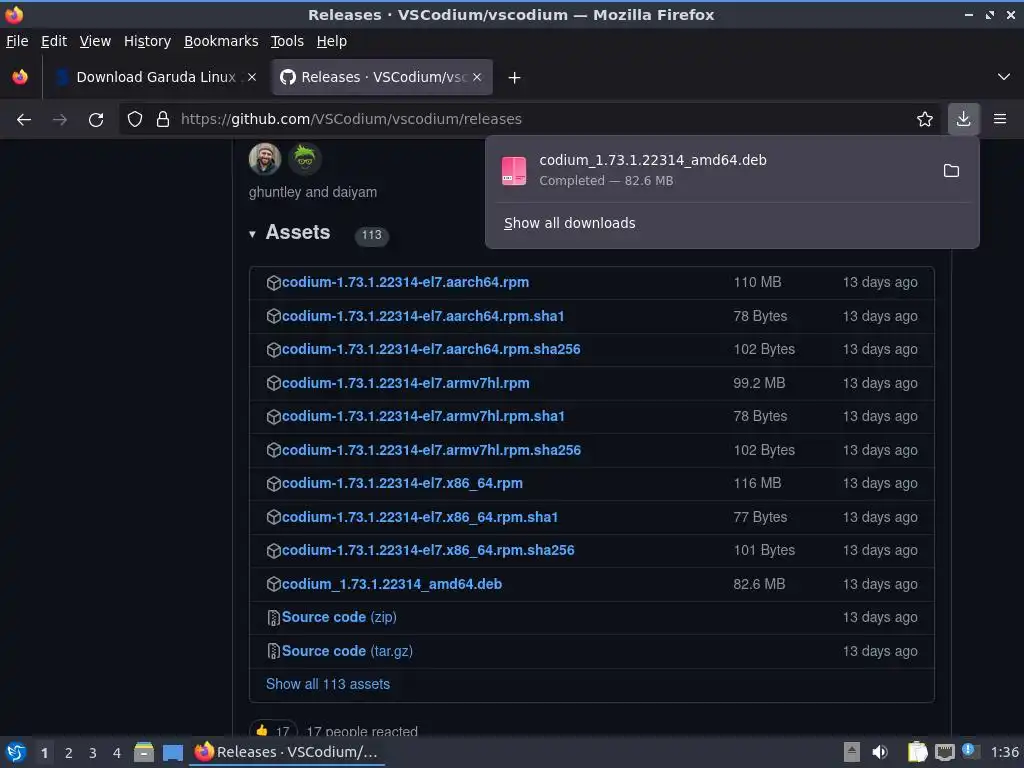Open the update notification tray icon
The width and height of the screenshot is (1024, 768).
click(x=969, y=751)
